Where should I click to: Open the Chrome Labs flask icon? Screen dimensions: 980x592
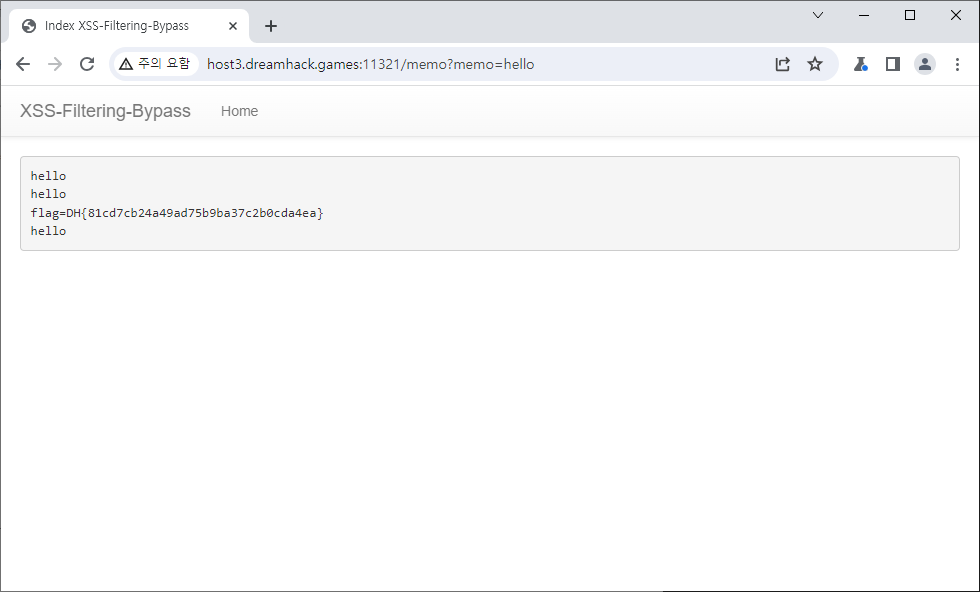point(860,64)
